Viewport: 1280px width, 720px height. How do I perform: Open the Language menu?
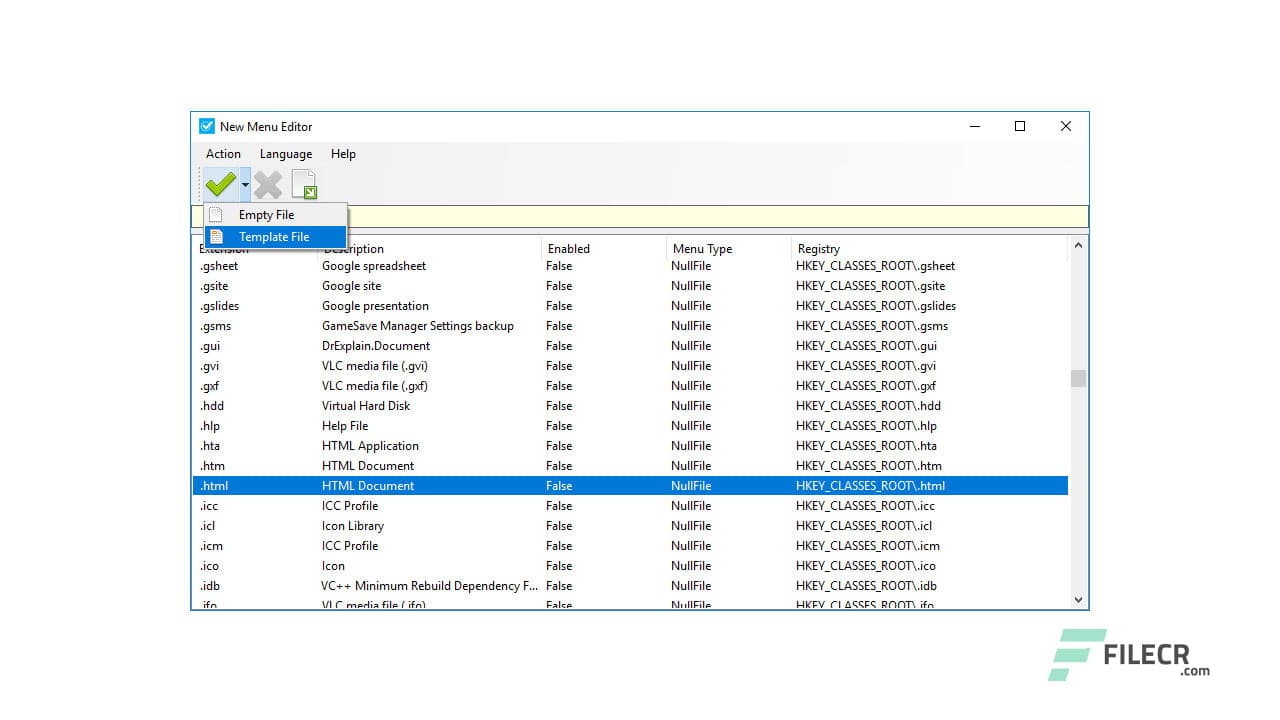[x=285, y=154]
